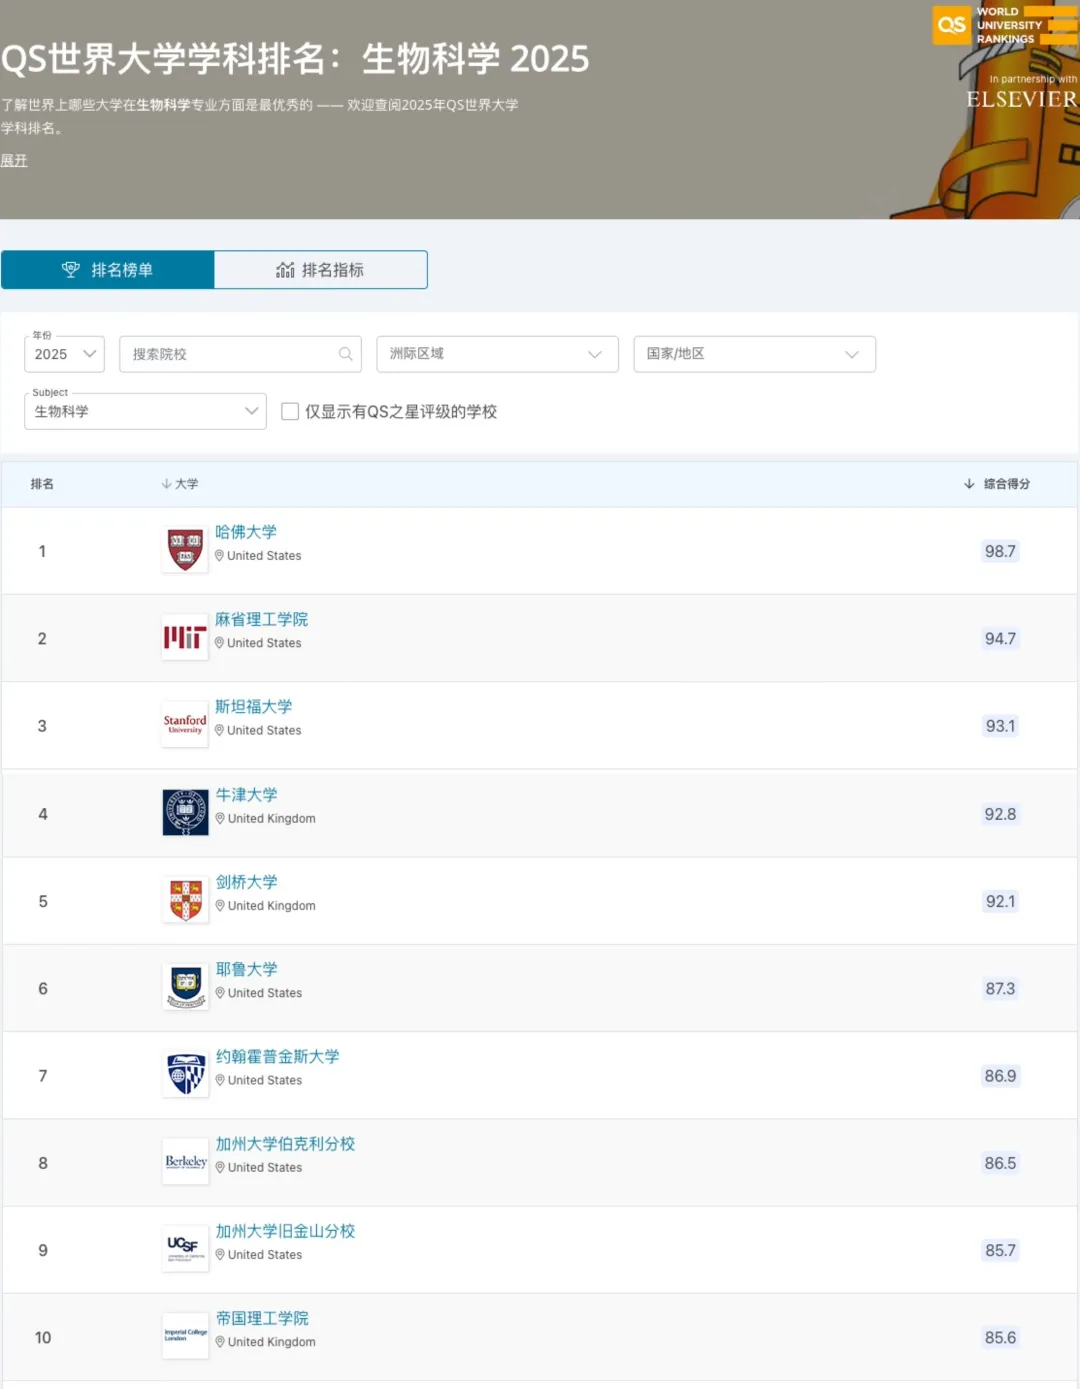Image resolution: width=1080 pixels, height=1389 pixels.
Task: Click the ELSEVIER partner logo text
Action: coord(1022,99)
